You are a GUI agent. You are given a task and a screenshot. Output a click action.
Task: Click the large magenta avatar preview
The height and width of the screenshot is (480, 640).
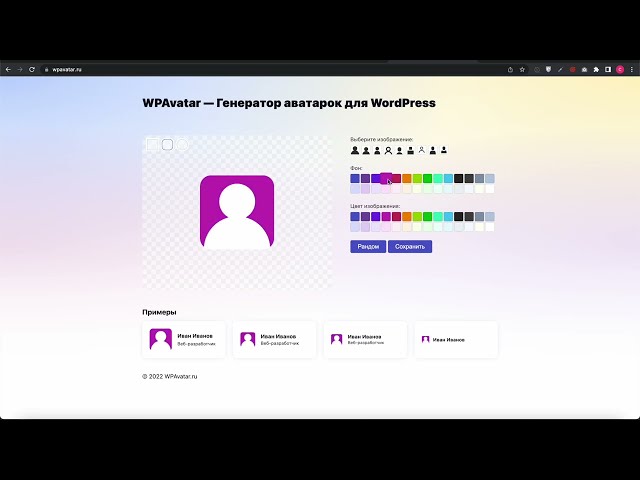pos(237,212)
